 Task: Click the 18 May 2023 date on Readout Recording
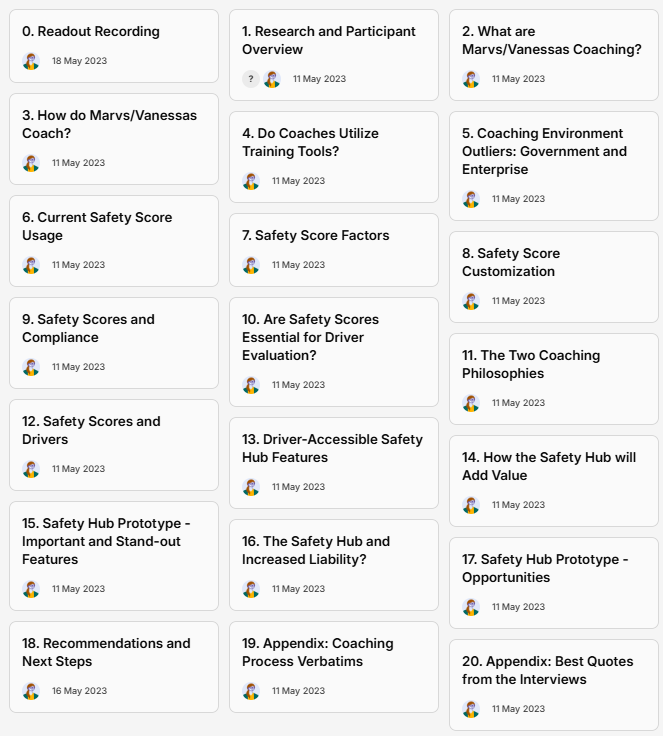click(x=79, y=61)
